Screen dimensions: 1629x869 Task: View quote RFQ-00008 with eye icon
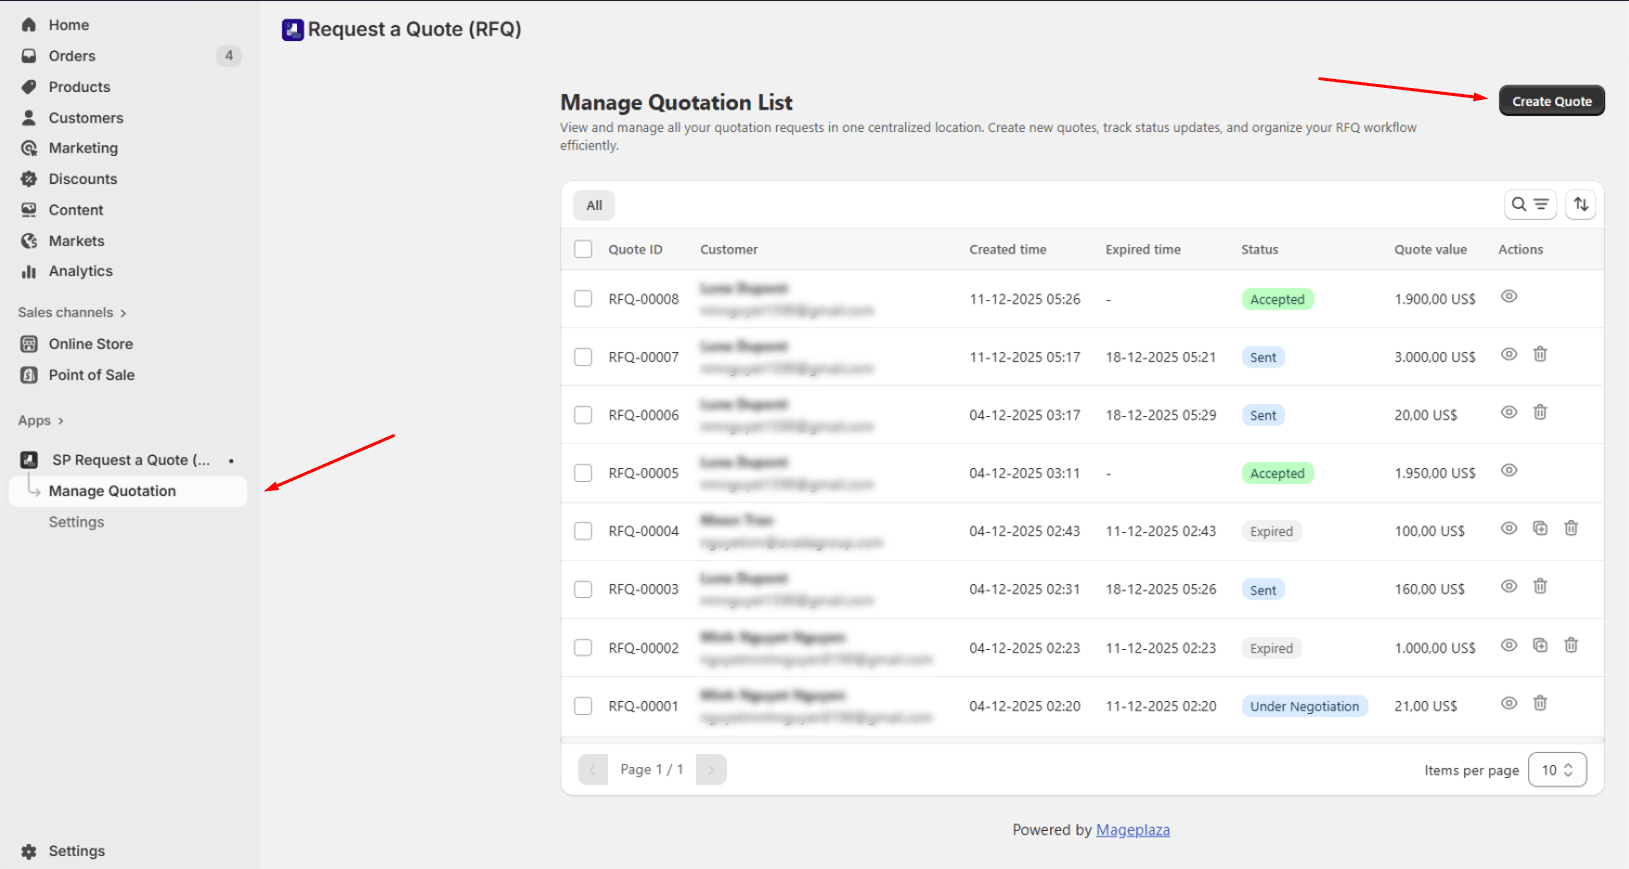pyautogui.click(x=1509, y=296)
